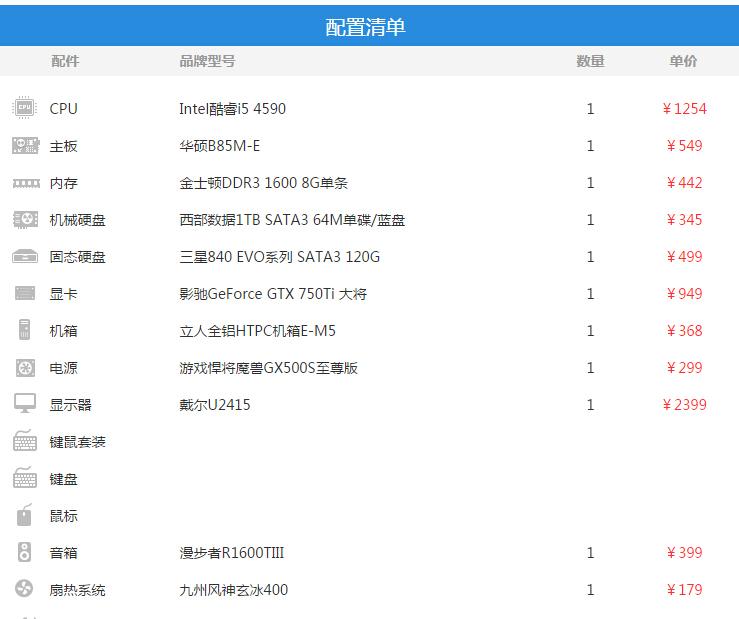Select the empty 键盘 category label
Screen dimensions: 739x619
tap(63, 479)
